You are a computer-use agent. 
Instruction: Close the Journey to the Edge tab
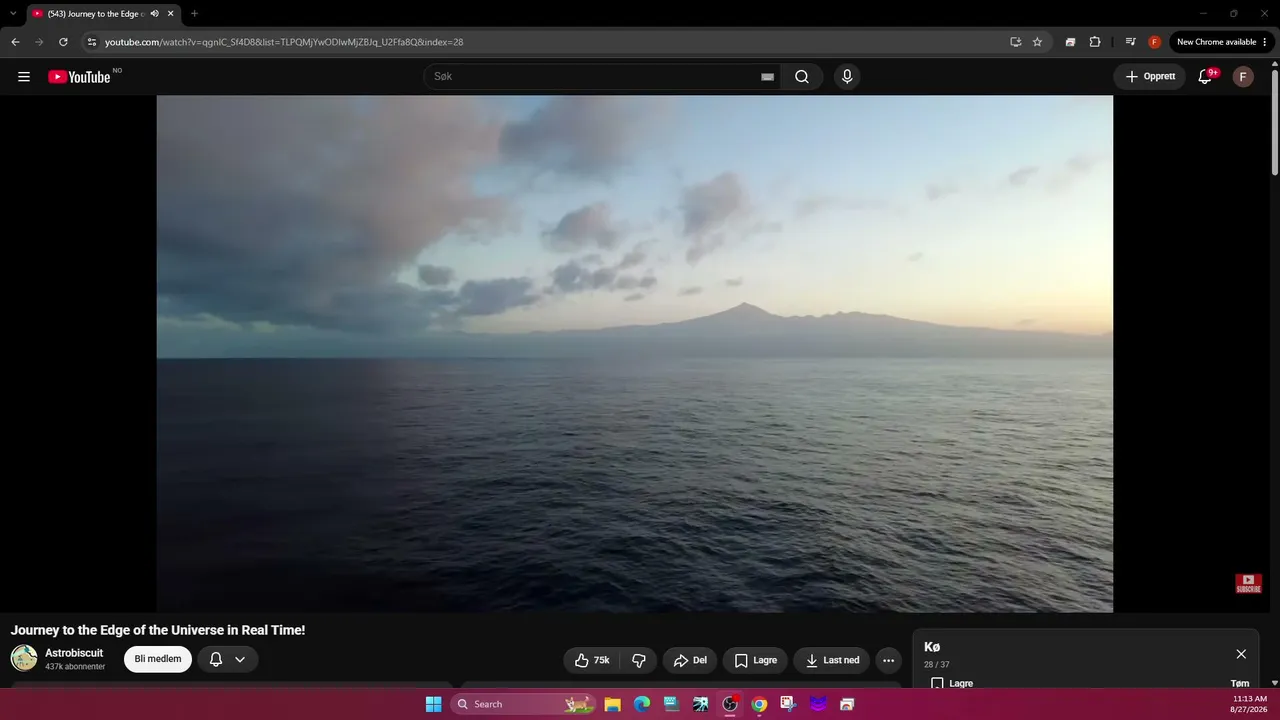point(171,14)
